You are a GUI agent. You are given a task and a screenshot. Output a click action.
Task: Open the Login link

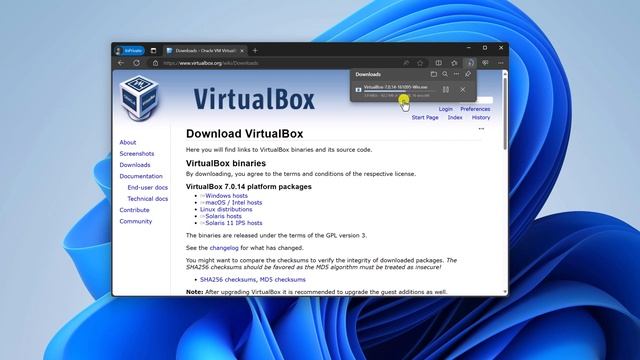(x=445, y=109)
